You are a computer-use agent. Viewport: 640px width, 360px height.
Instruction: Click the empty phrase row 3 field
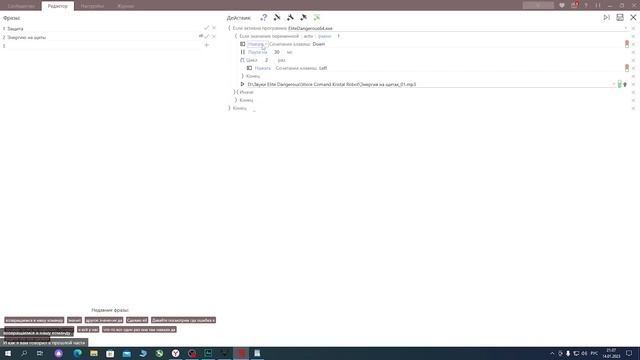coord(102,46)
